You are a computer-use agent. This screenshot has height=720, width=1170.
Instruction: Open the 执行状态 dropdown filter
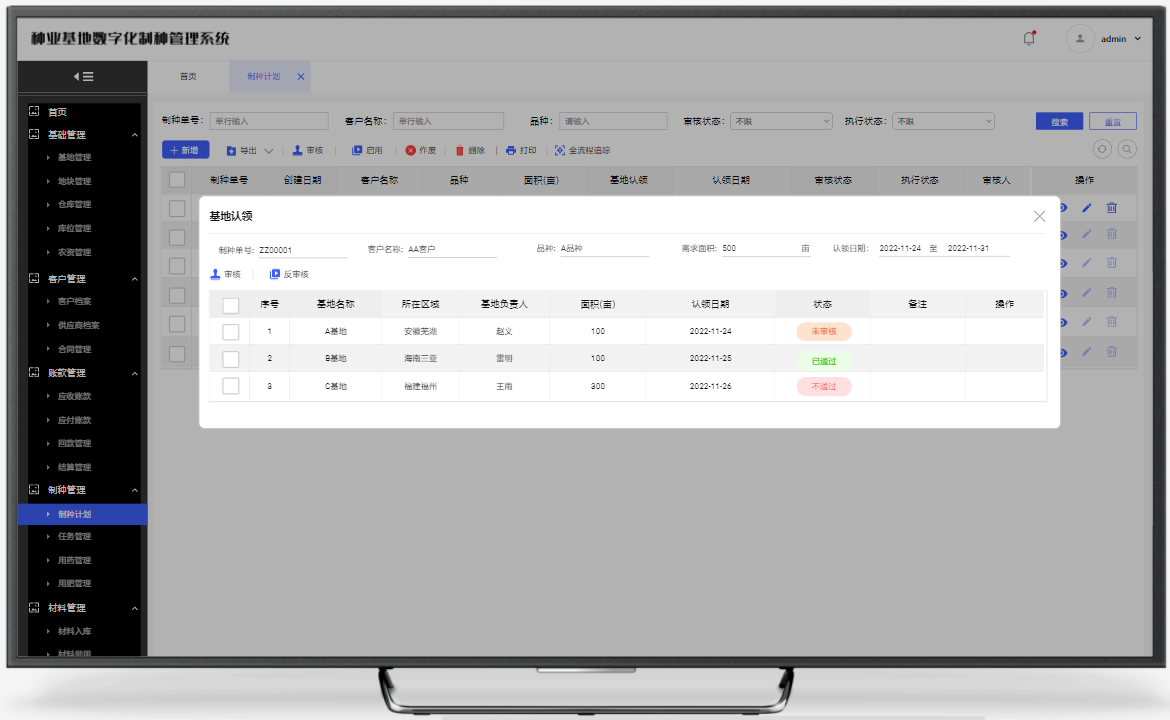pos(943,121)
